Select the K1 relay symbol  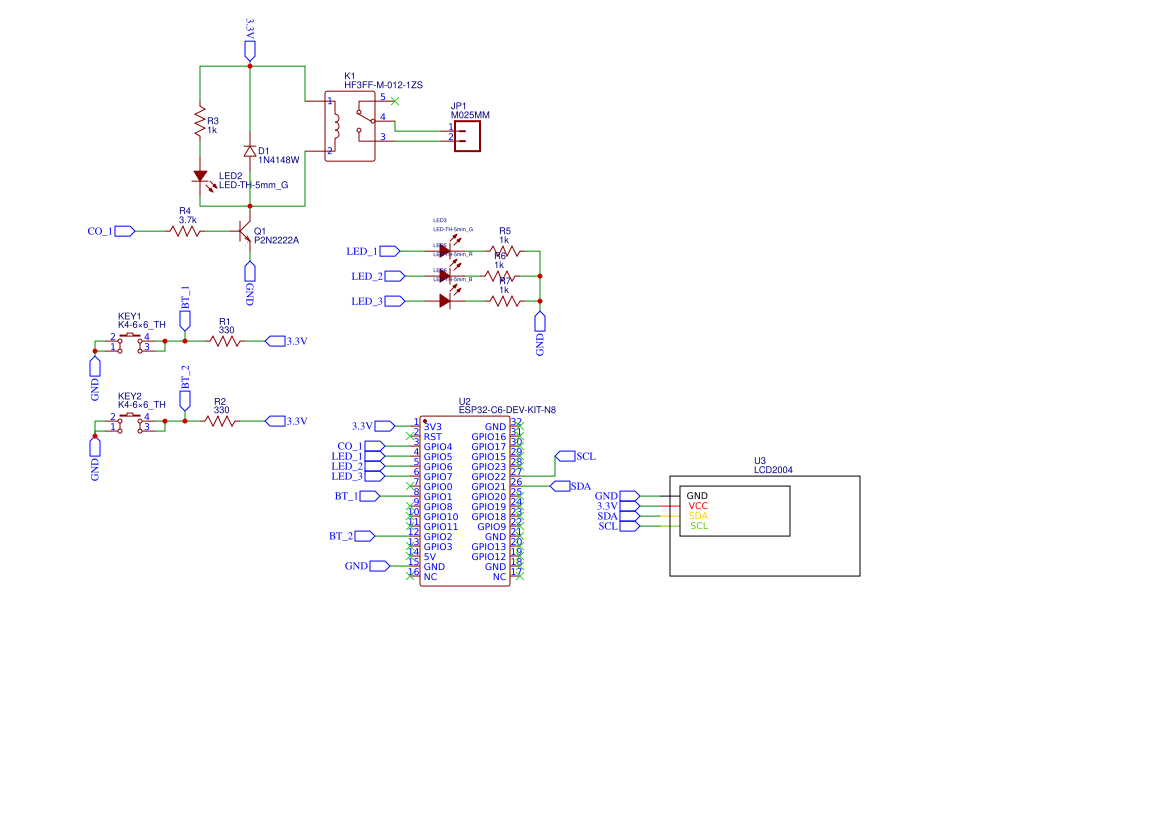point(349,126)
